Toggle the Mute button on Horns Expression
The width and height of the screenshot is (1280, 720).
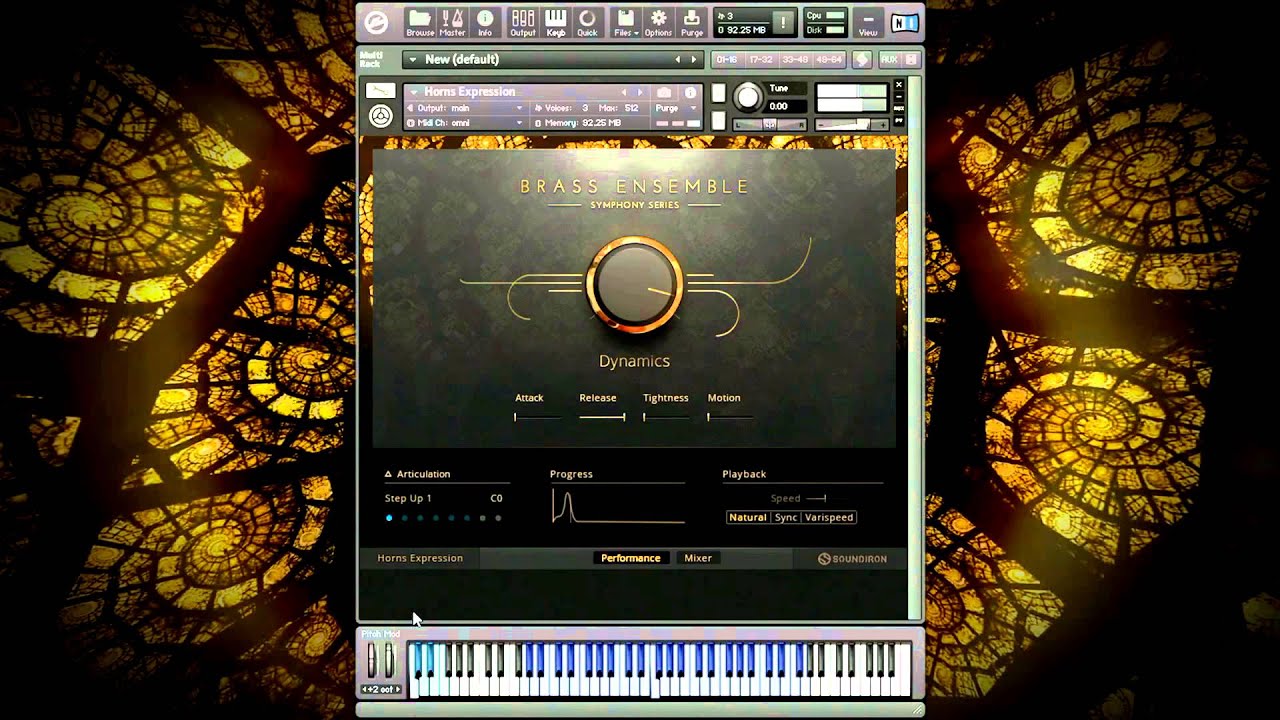pyautogui.click(x=718, y=120)
